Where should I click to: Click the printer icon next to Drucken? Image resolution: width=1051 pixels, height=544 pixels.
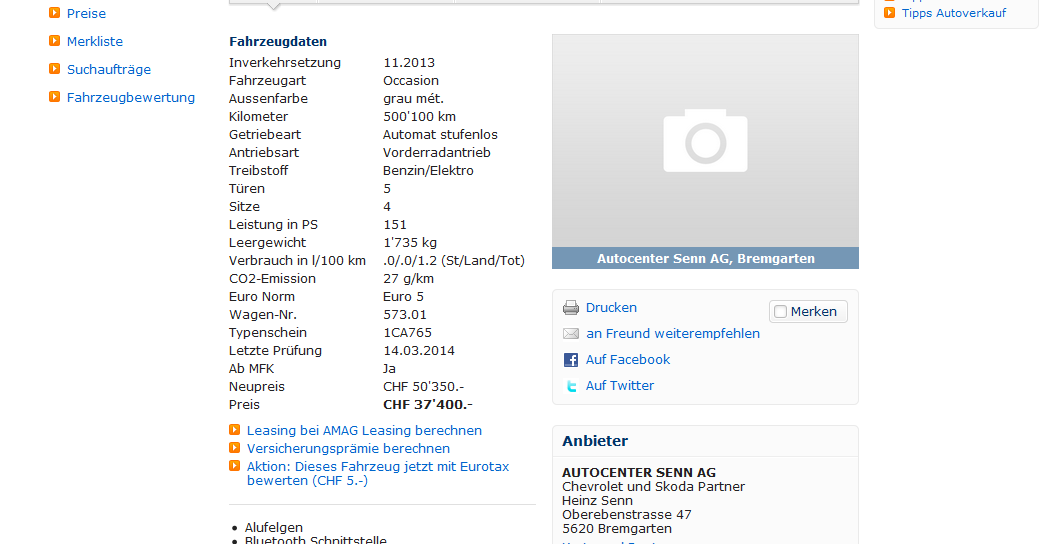[571, 308]
